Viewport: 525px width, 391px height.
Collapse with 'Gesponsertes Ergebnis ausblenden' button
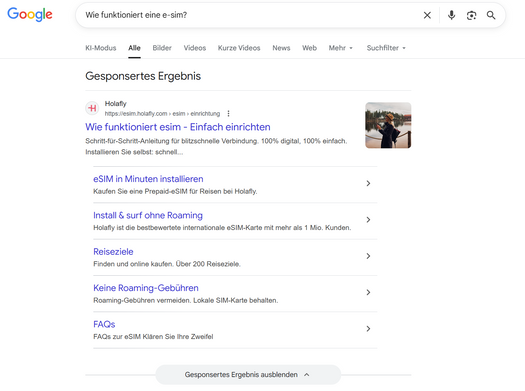248,375
